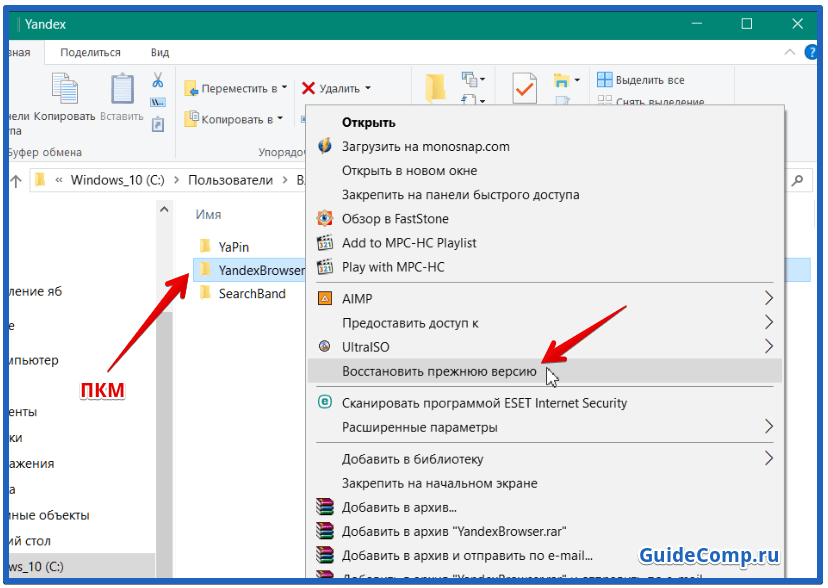828x588 pixels.
Task: Open the Вид ribbon tab
Action: pyautogui.click(x=159, y=52)
